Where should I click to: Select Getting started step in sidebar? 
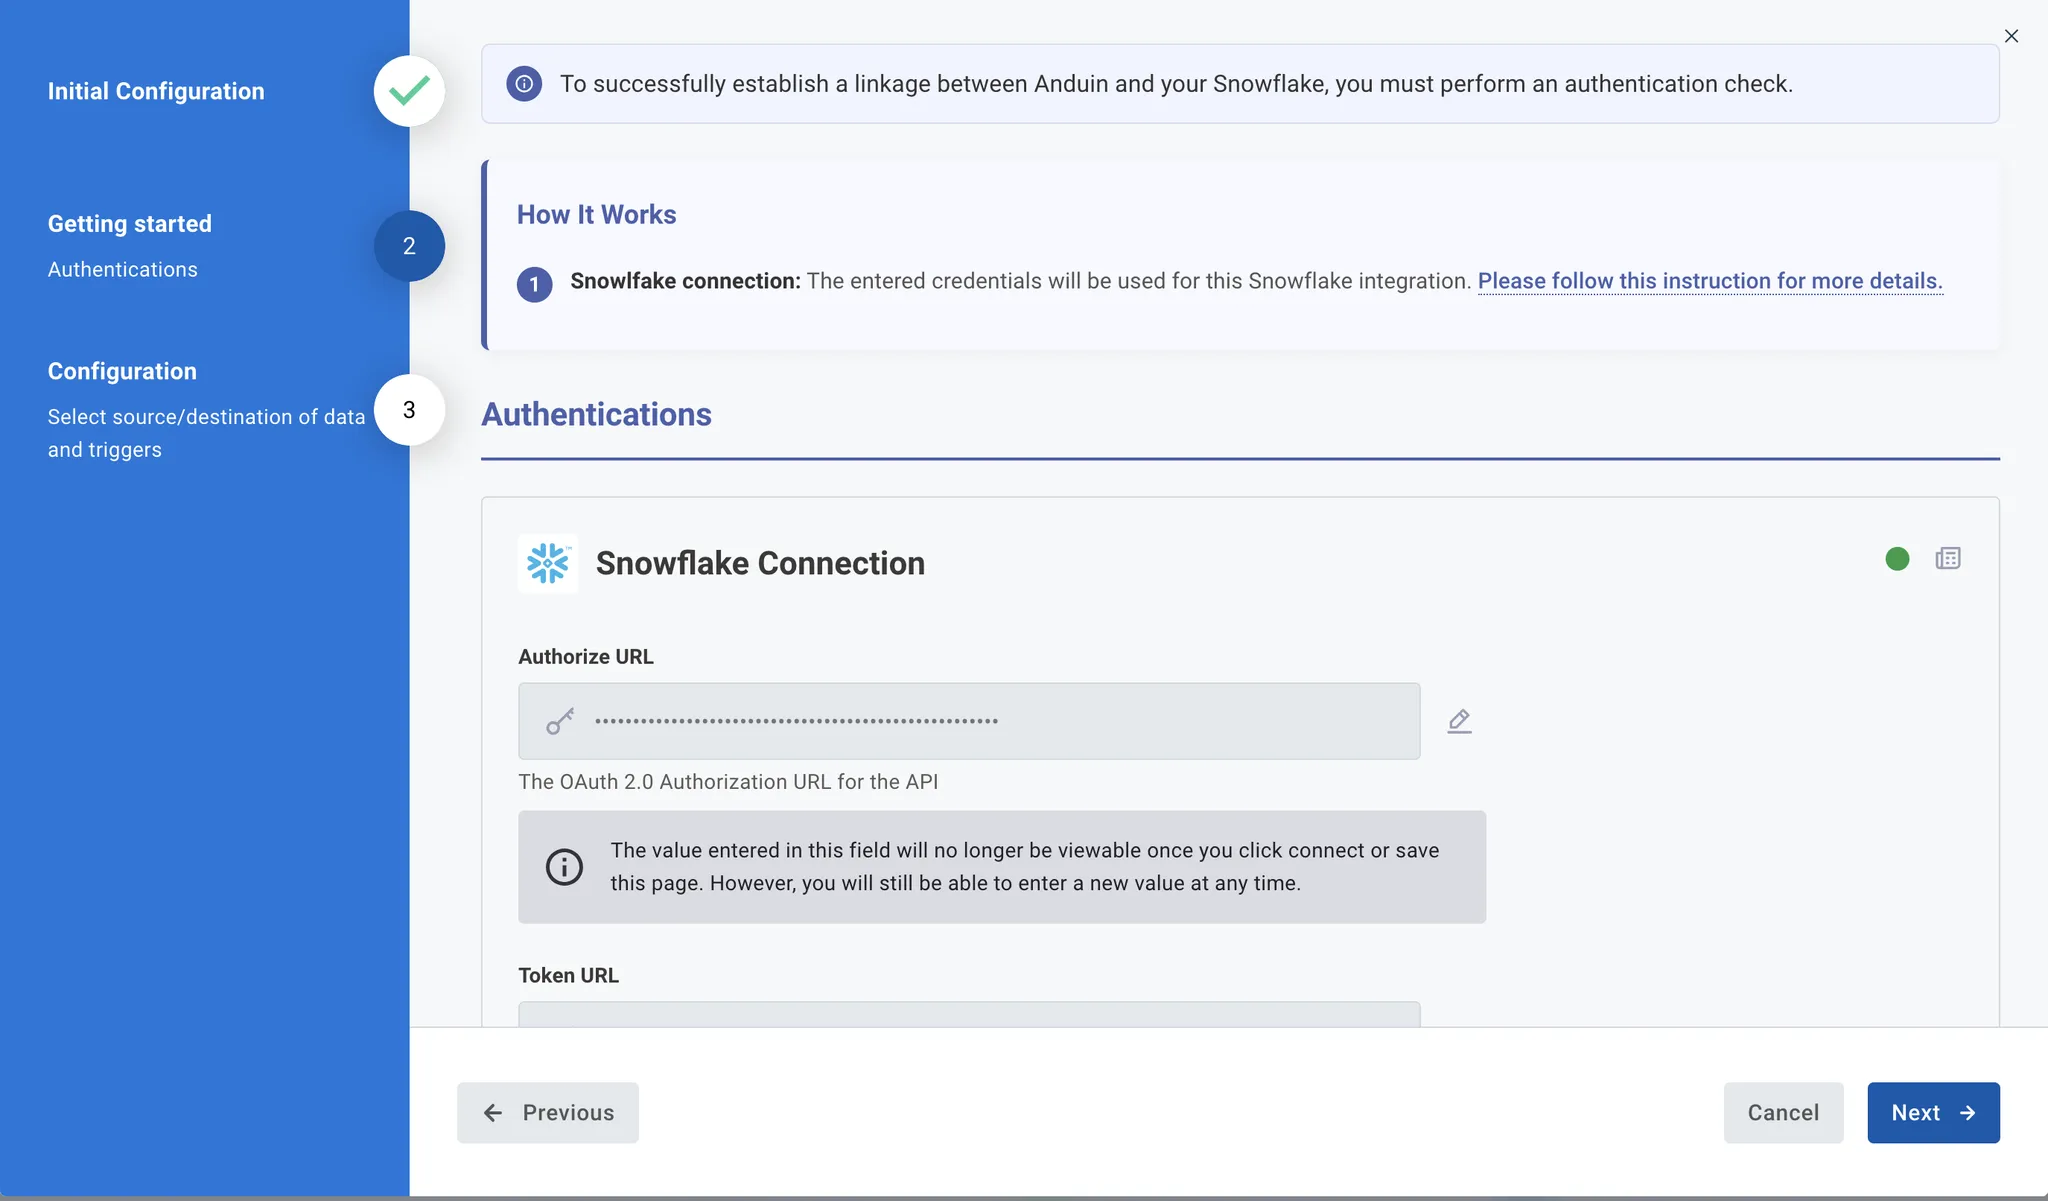click(130, 224)
